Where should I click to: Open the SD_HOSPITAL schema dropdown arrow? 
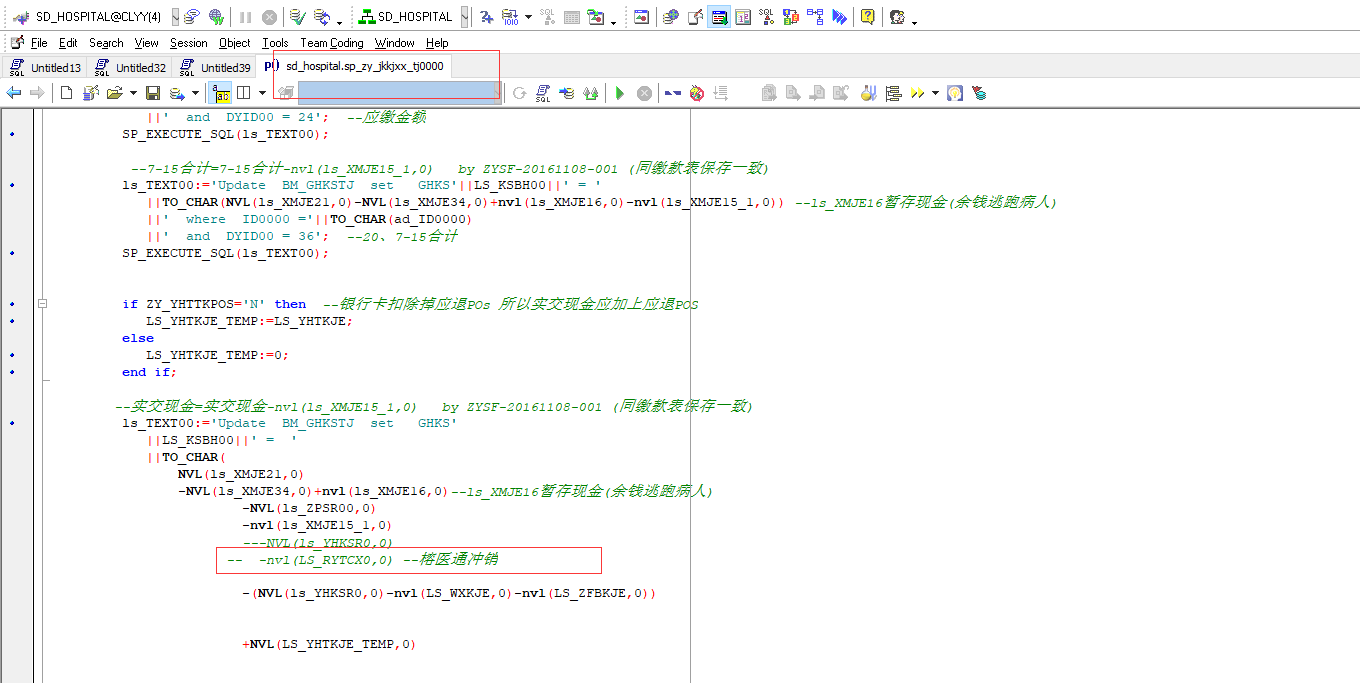point(465,17)
